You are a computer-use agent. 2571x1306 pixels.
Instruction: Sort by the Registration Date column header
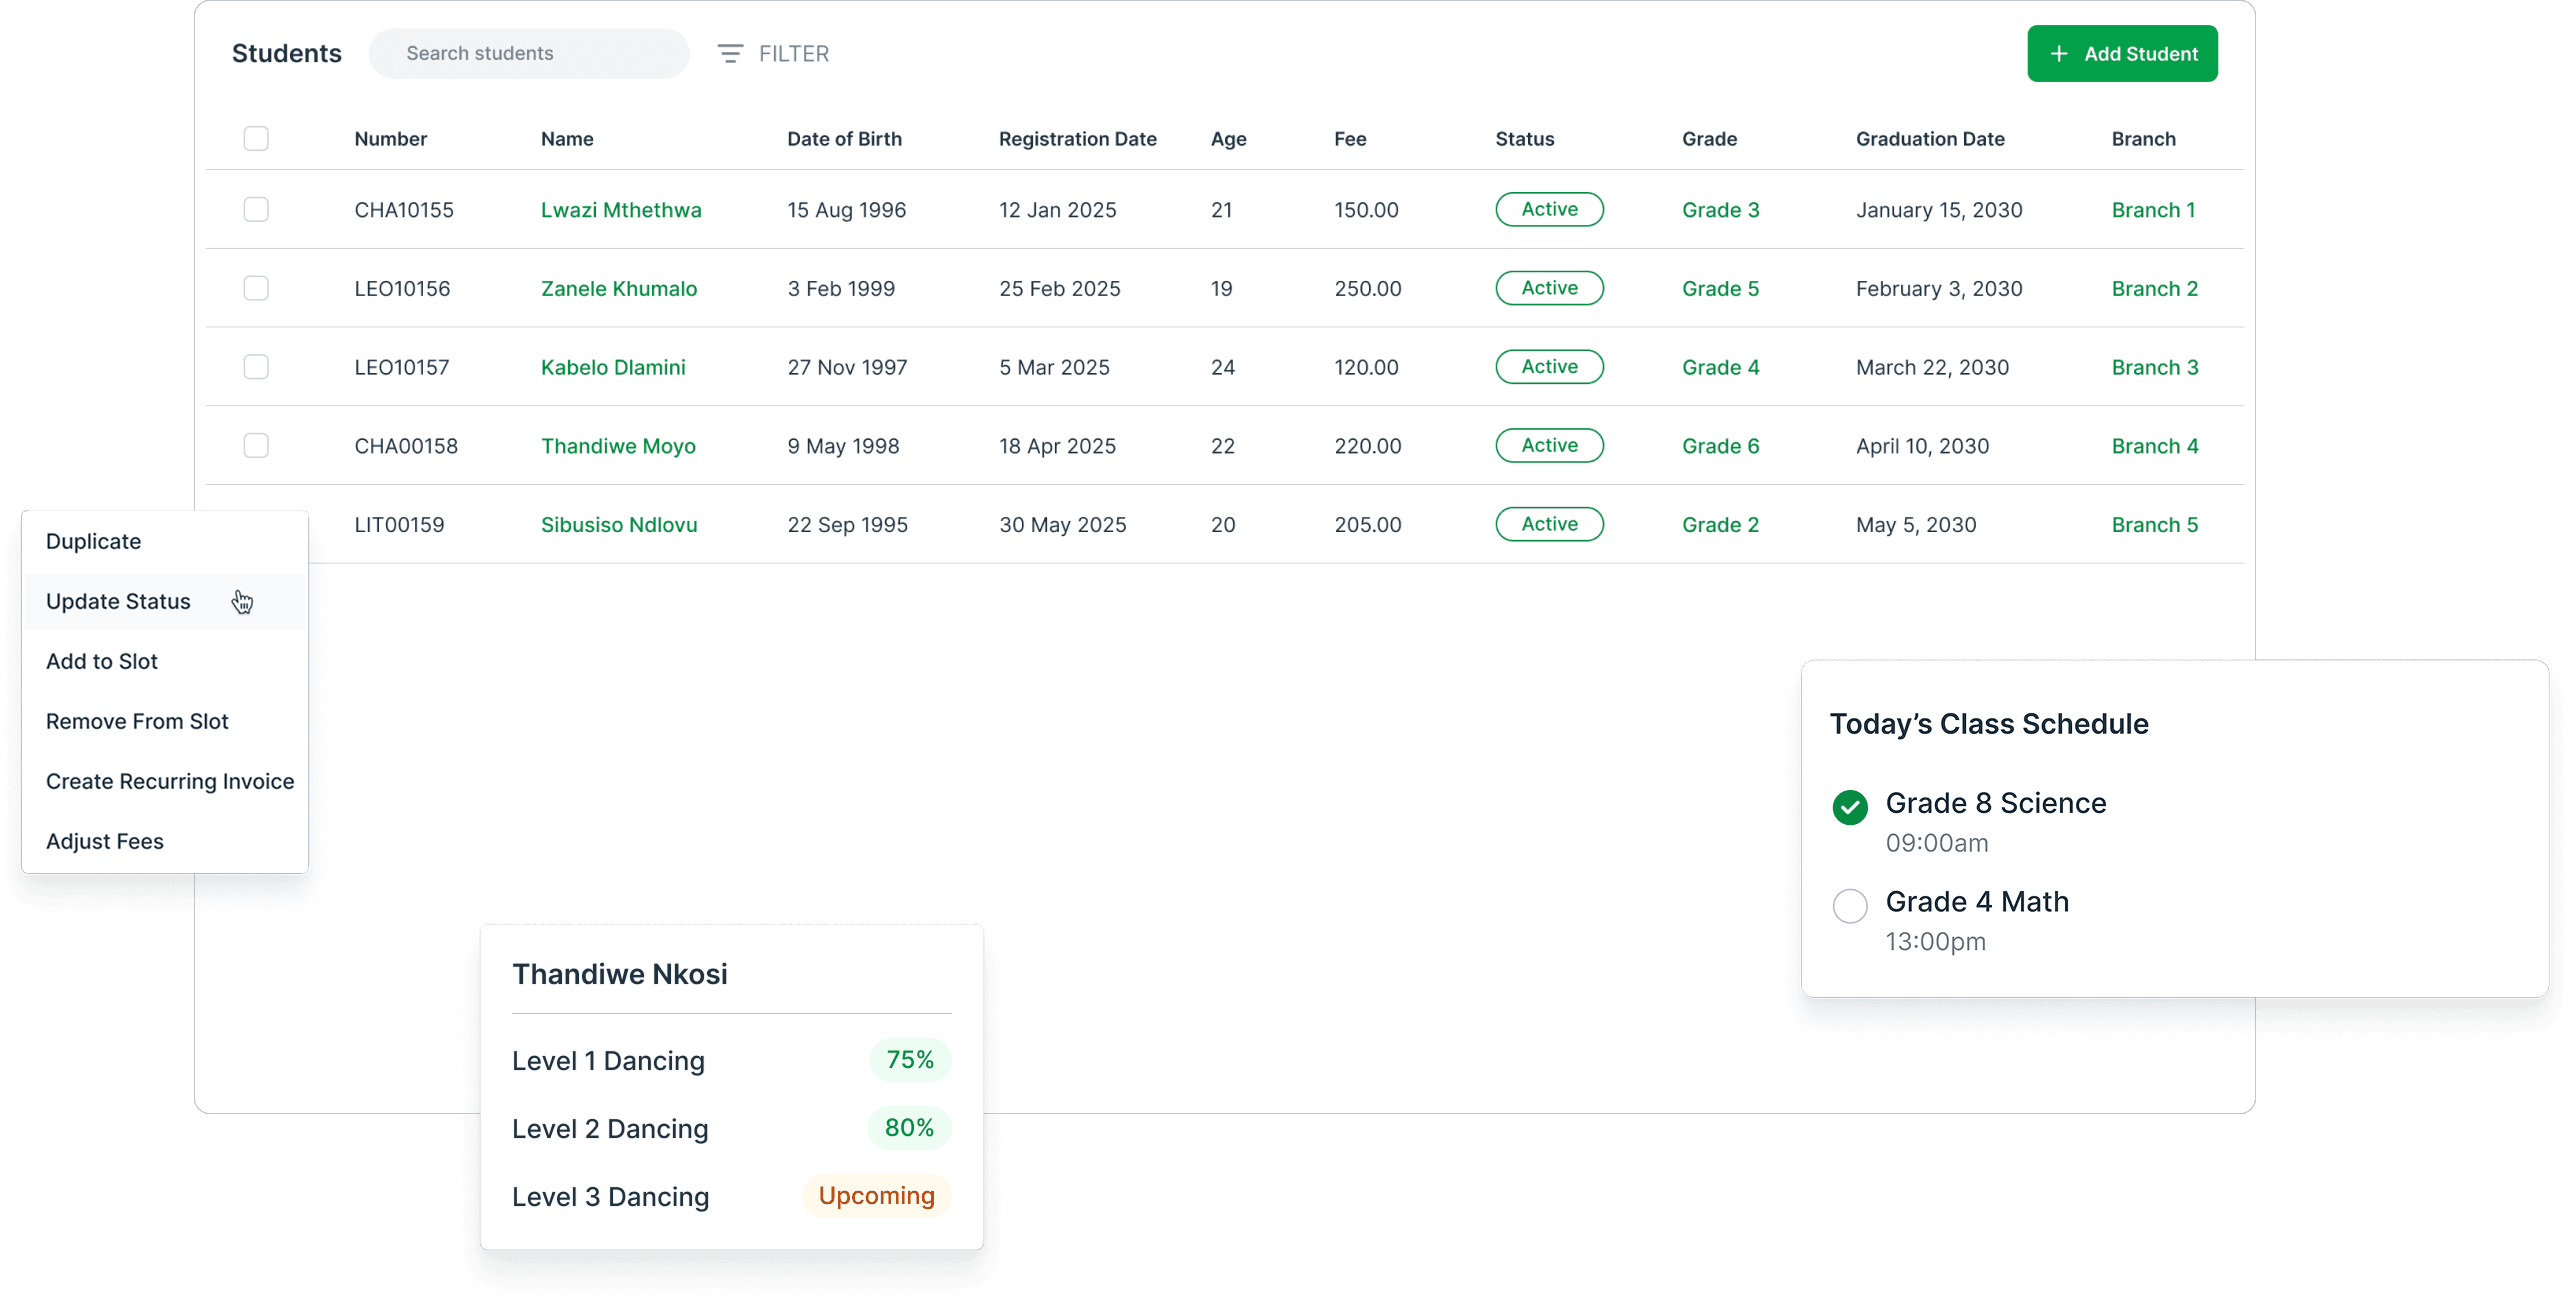point(1077,139)
